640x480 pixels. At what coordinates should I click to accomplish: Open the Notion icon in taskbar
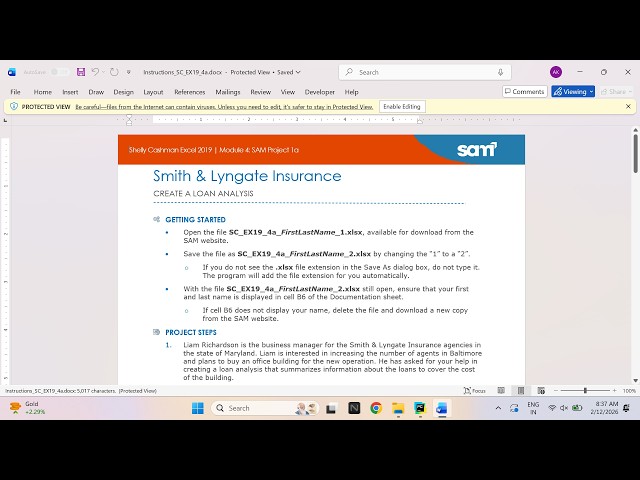pyautogui.click(x=354, y=408)
